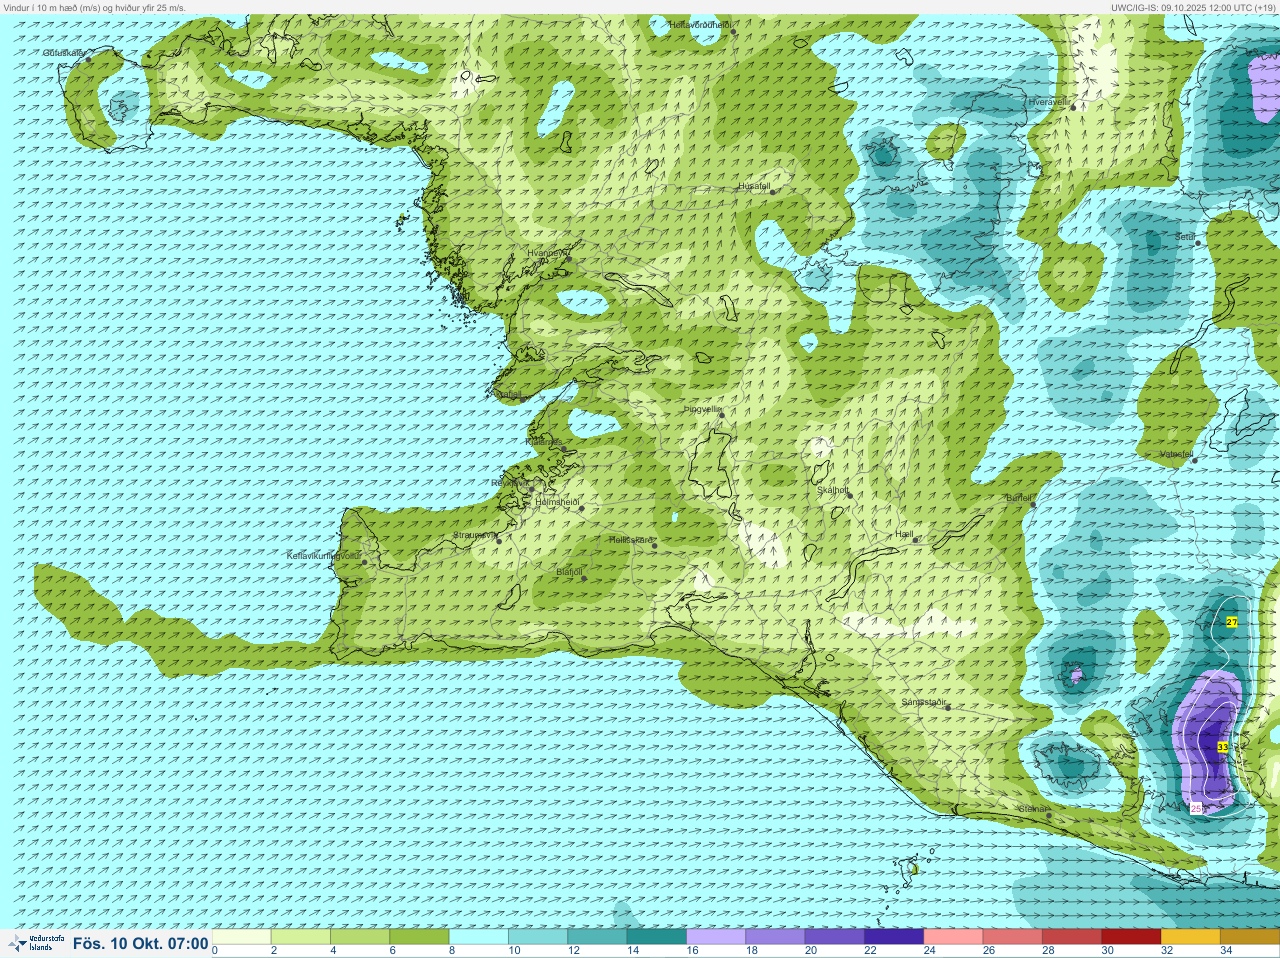Click the legend scale number 16
The image size is (1280, 958).
692,950
